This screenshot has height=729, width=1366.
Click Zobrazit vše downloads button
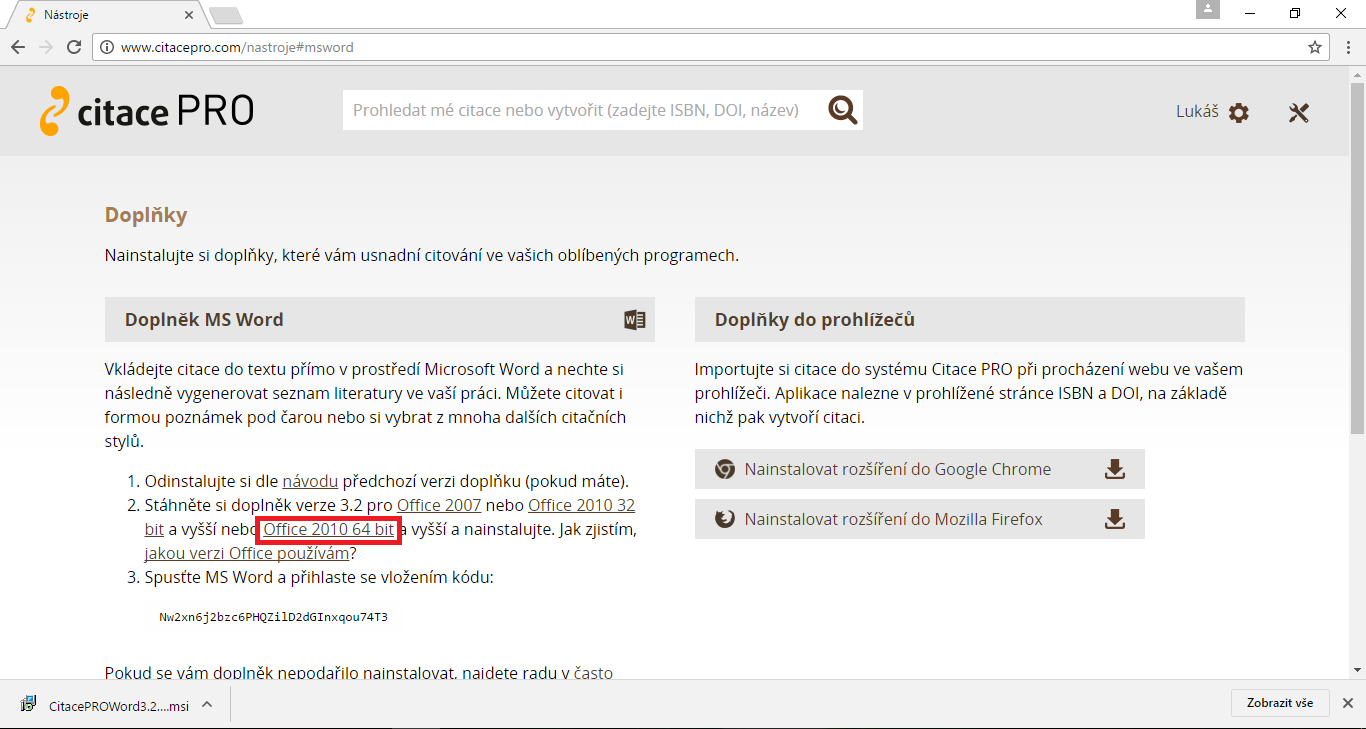tap(1279, 703)
